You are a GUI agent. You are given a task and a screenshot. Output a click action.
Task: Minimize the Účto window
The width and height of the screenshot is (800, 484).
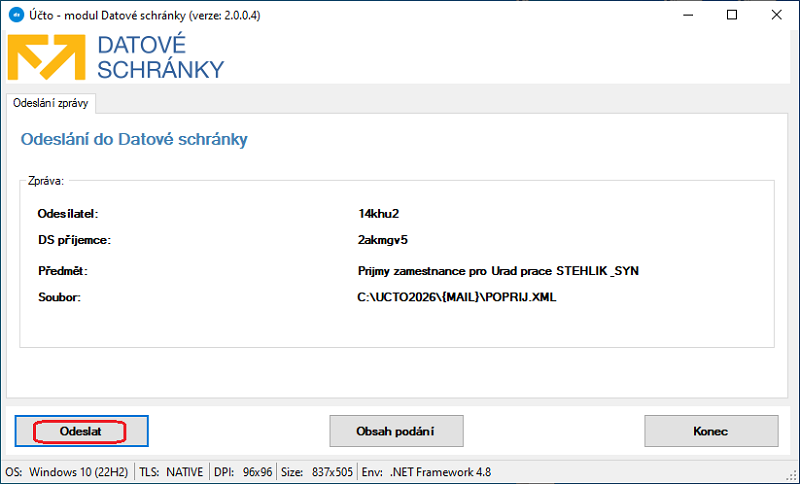[x=687, y=15]
